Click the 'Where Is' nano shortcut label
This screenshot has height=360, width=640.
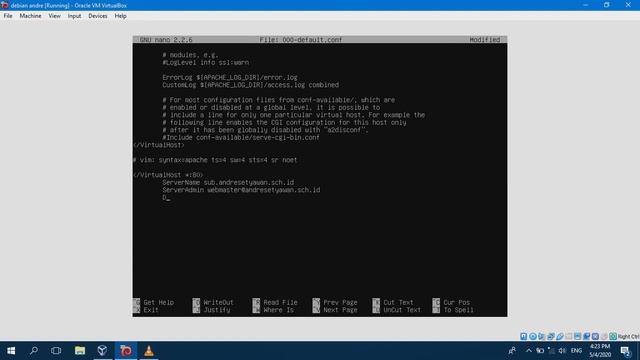click(278, 310)
